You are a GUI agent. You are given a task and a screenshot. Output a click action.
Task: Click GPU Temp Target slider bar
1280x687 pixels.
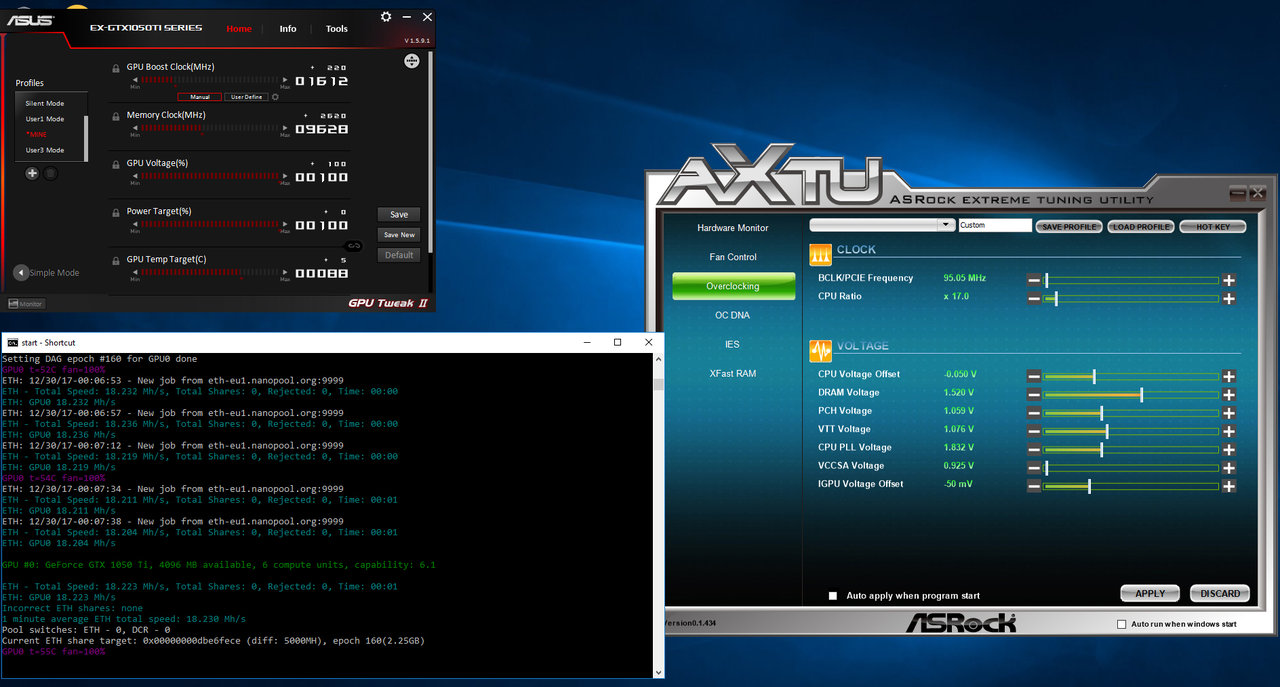click(x=211, y=272)
